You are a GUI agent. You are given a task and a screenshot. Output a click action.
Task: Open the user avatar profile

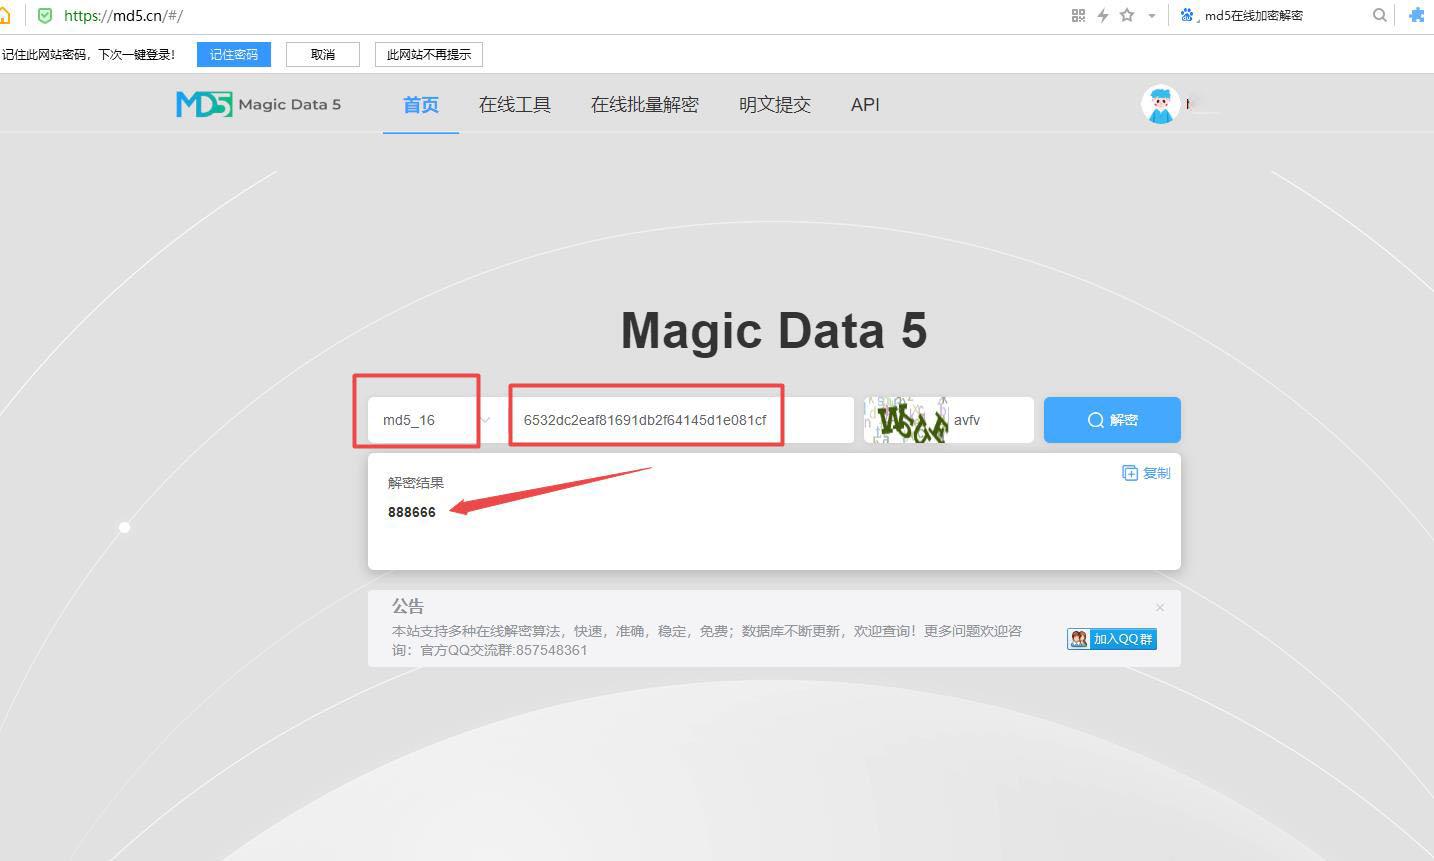[x=1160, y=104]
